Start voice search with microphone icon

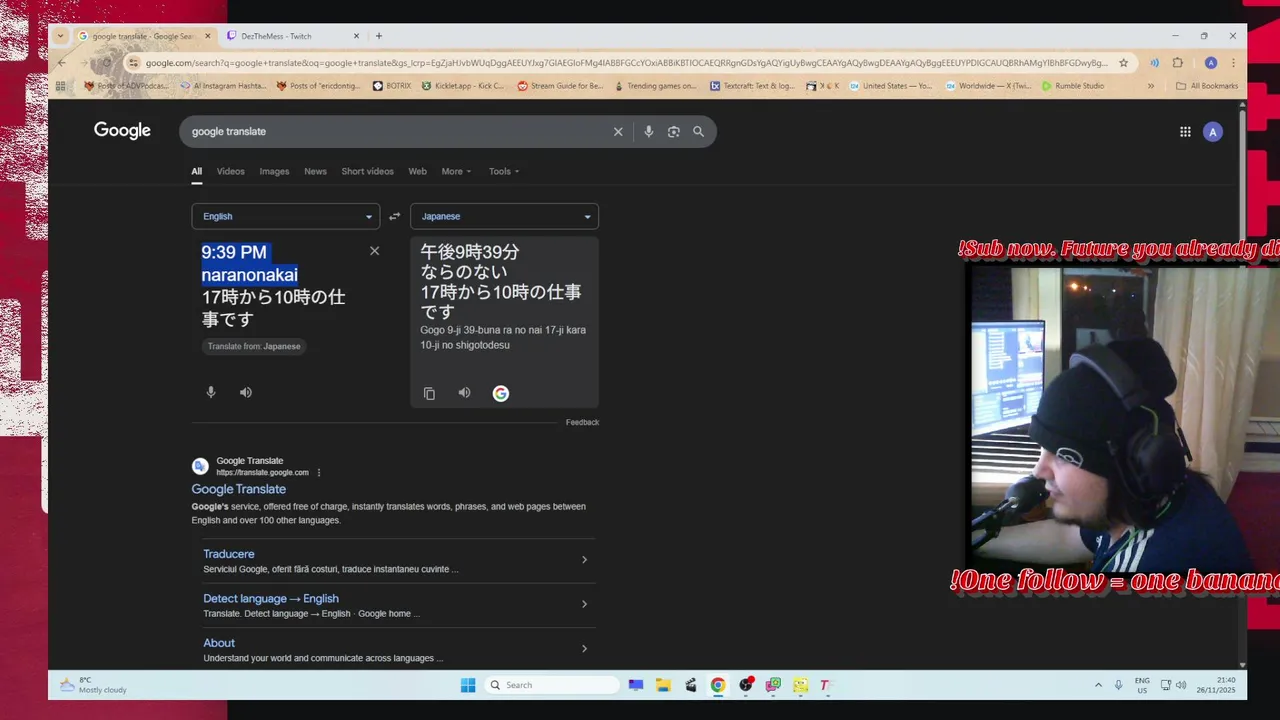pyautogui.click(x=649, y=131)
